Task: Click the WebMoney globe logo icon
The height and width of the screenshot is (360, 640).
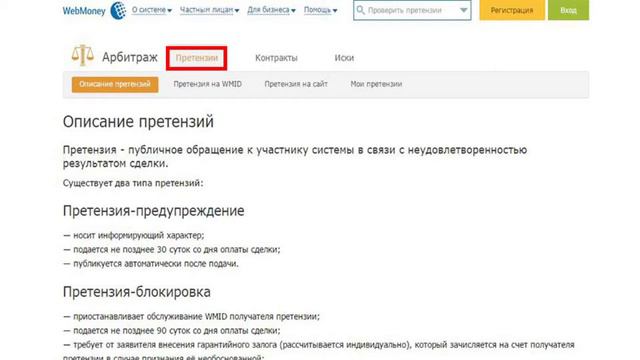Action: (x=119, y=10)
